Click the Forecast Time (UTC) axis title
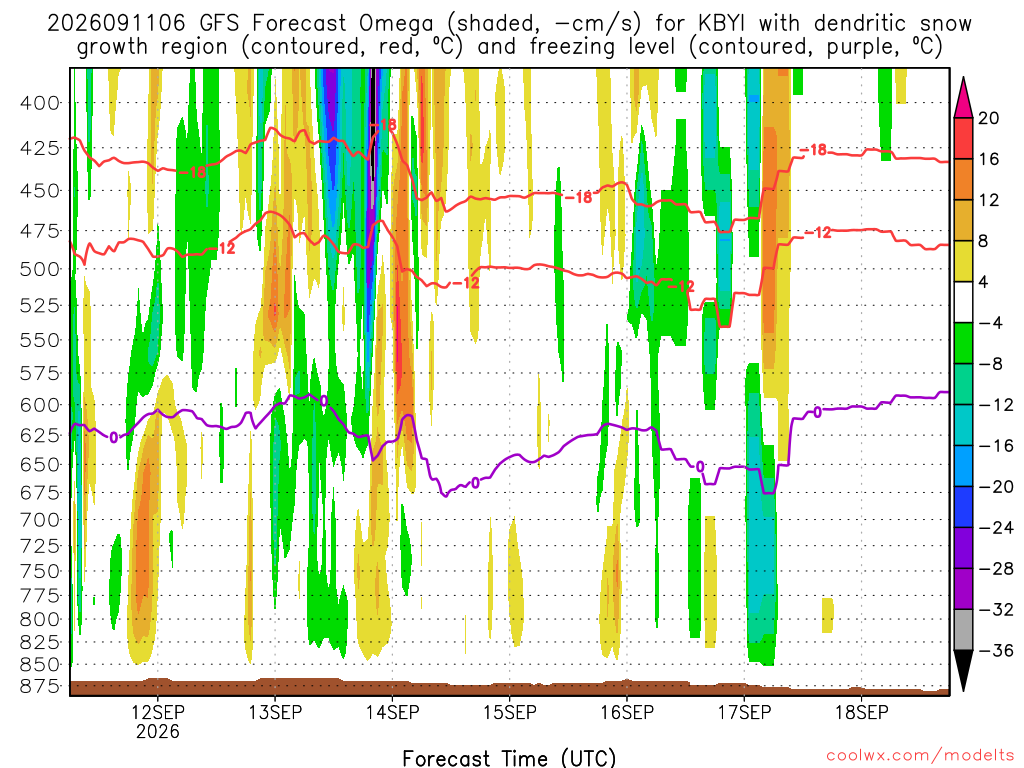Image resolution: width=1024 pixels, height=768 pixels. 509,758
